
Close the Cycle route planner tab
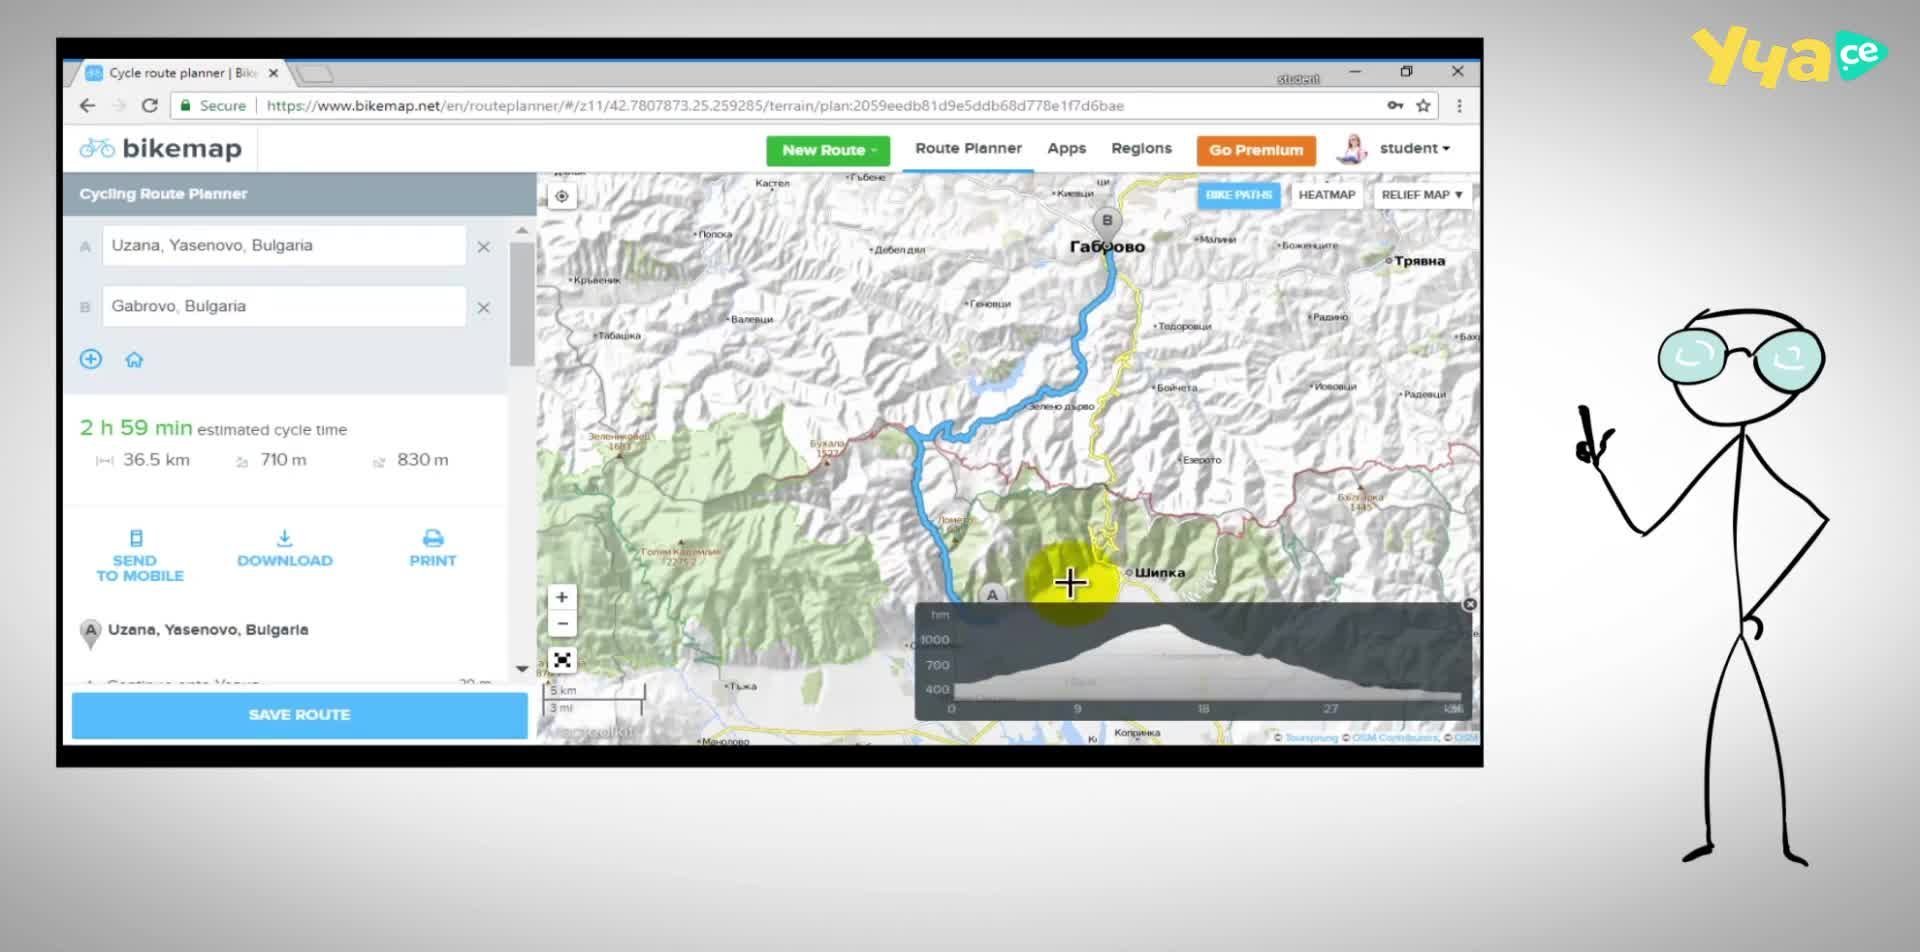coord(273,73)
